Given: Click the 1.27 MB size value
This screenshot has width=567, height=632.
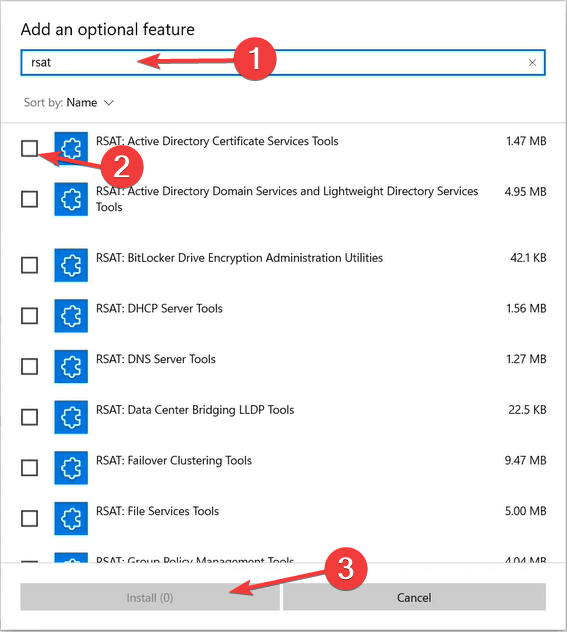Looking at the screenshot, I should 526,359.
